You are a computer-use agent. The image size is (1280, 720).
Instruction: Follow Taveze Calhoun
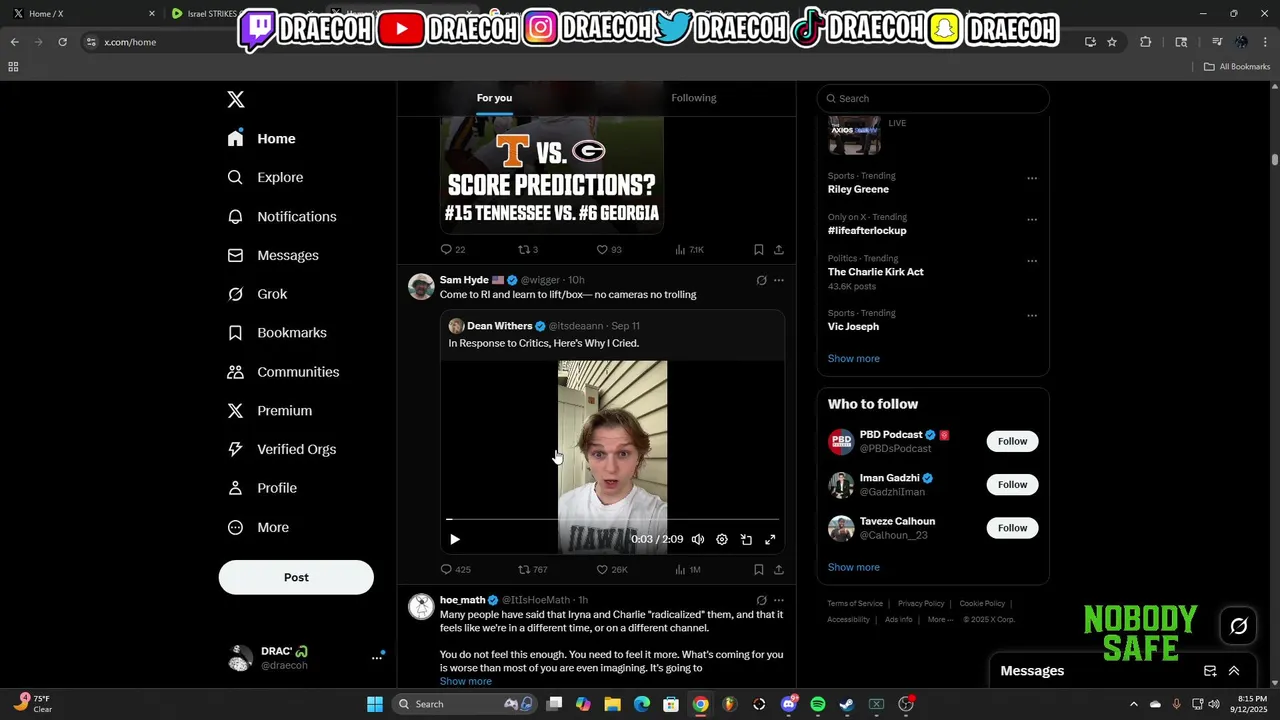pos(1012,528)
